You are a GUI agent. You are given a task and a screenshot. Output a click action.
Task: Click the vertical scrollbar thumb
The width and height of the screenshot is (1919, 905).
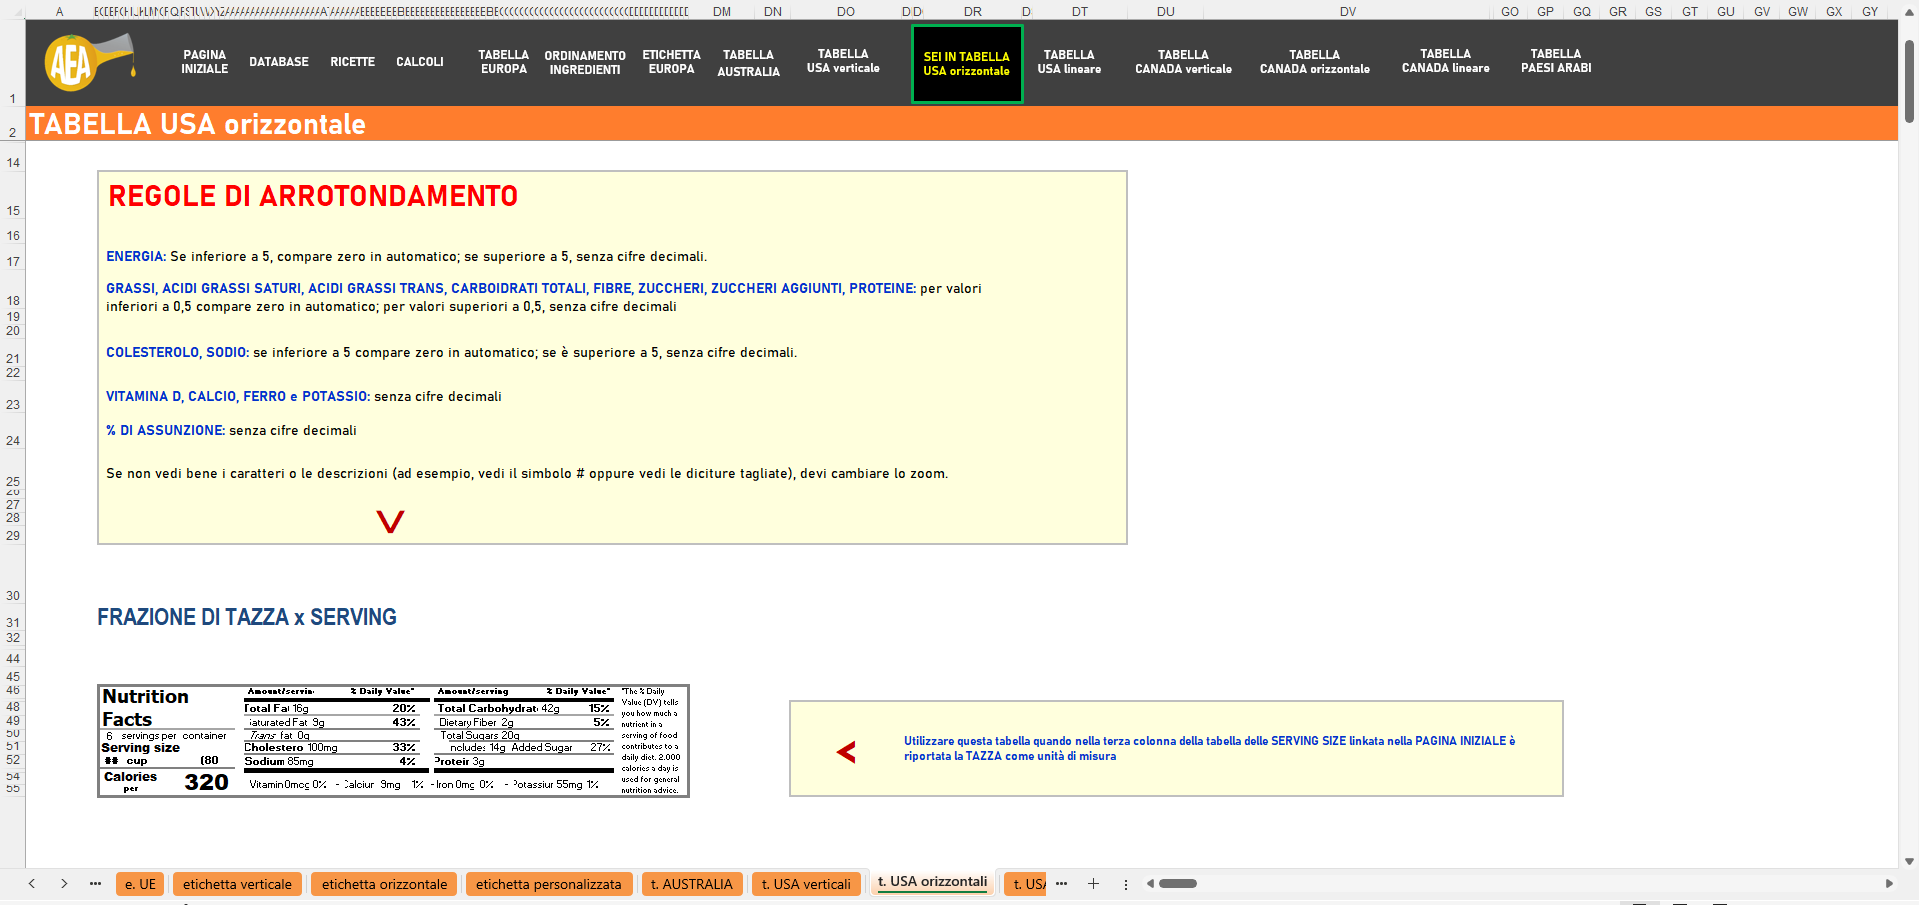1909,80
